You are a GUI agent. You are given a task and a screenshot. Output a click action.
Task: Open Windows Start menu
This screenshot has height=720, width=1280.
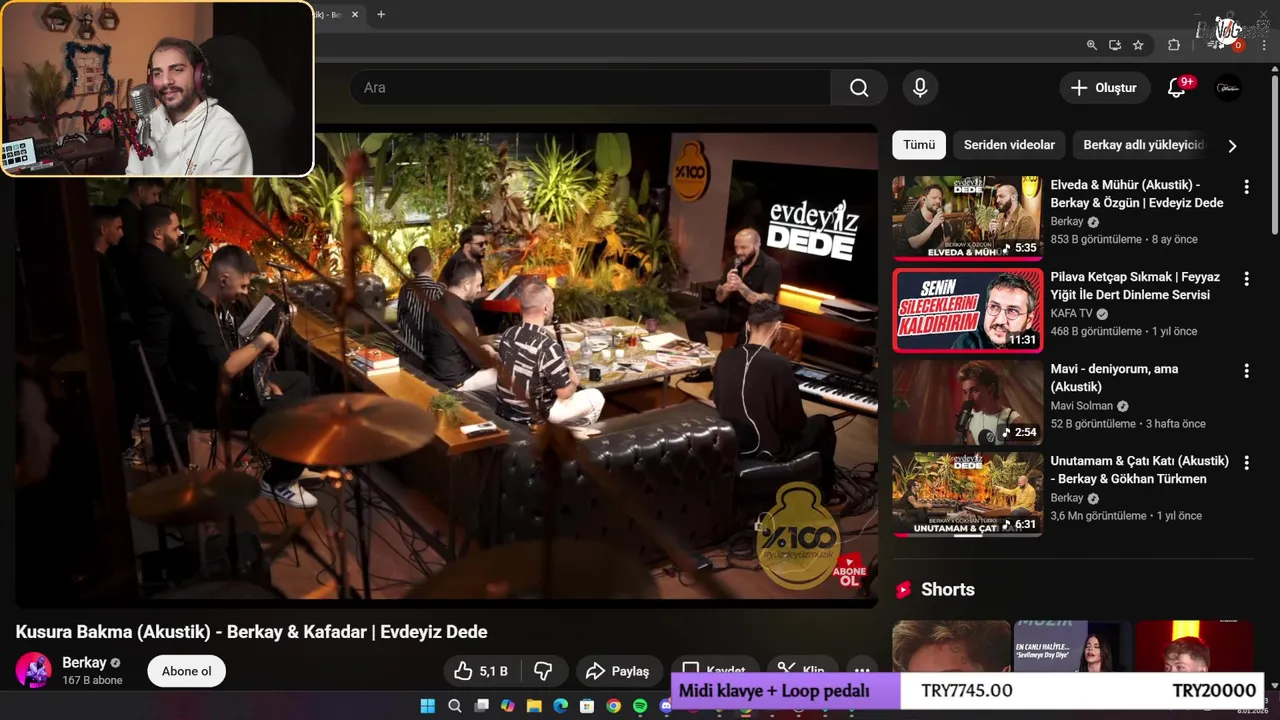pyautogui.click(x=428, y=706)
